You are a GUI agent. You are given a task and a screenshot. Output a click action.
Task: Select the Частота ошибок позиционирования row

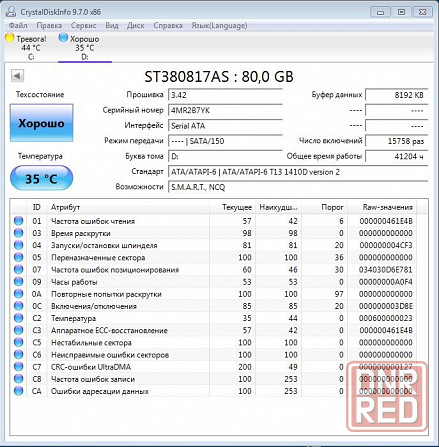point(214,270)
